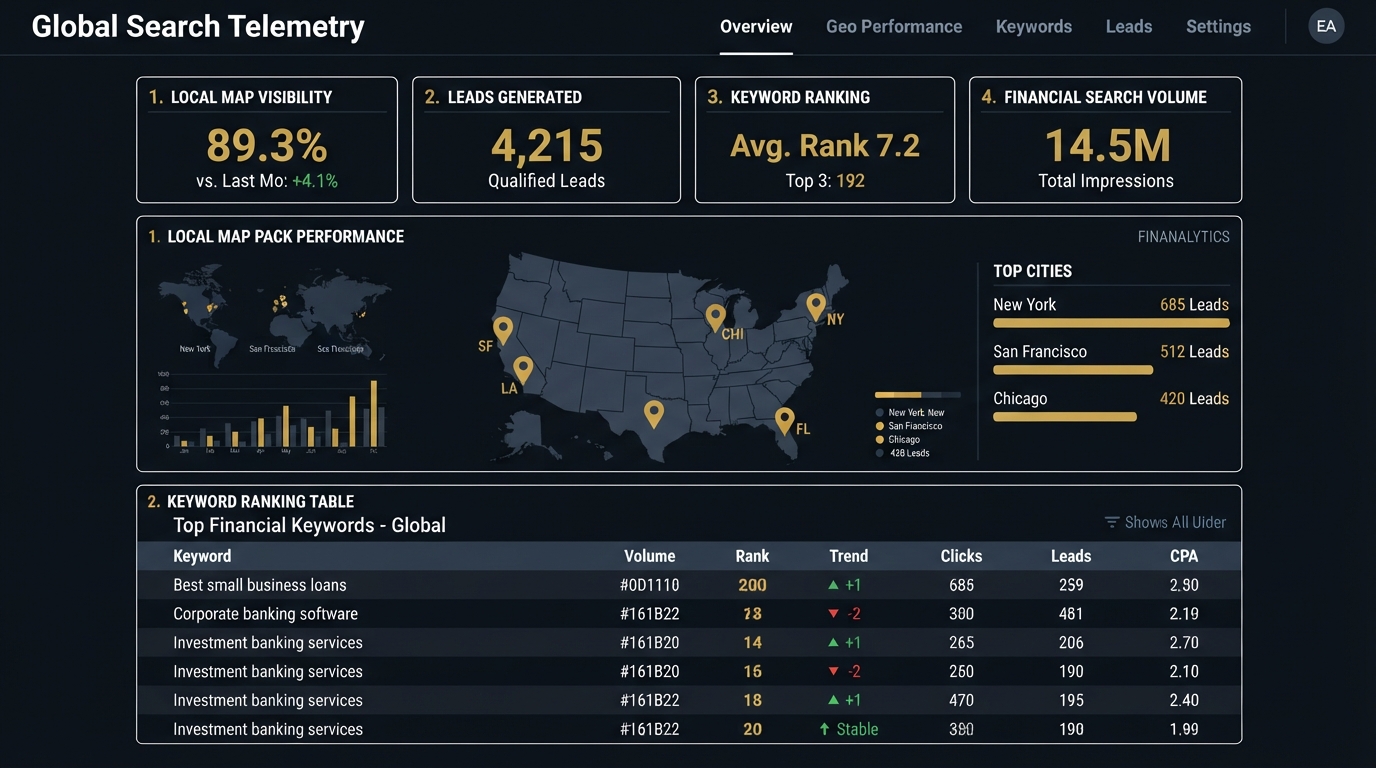
Task: Switch to the Overview tab
Action: 756,27
